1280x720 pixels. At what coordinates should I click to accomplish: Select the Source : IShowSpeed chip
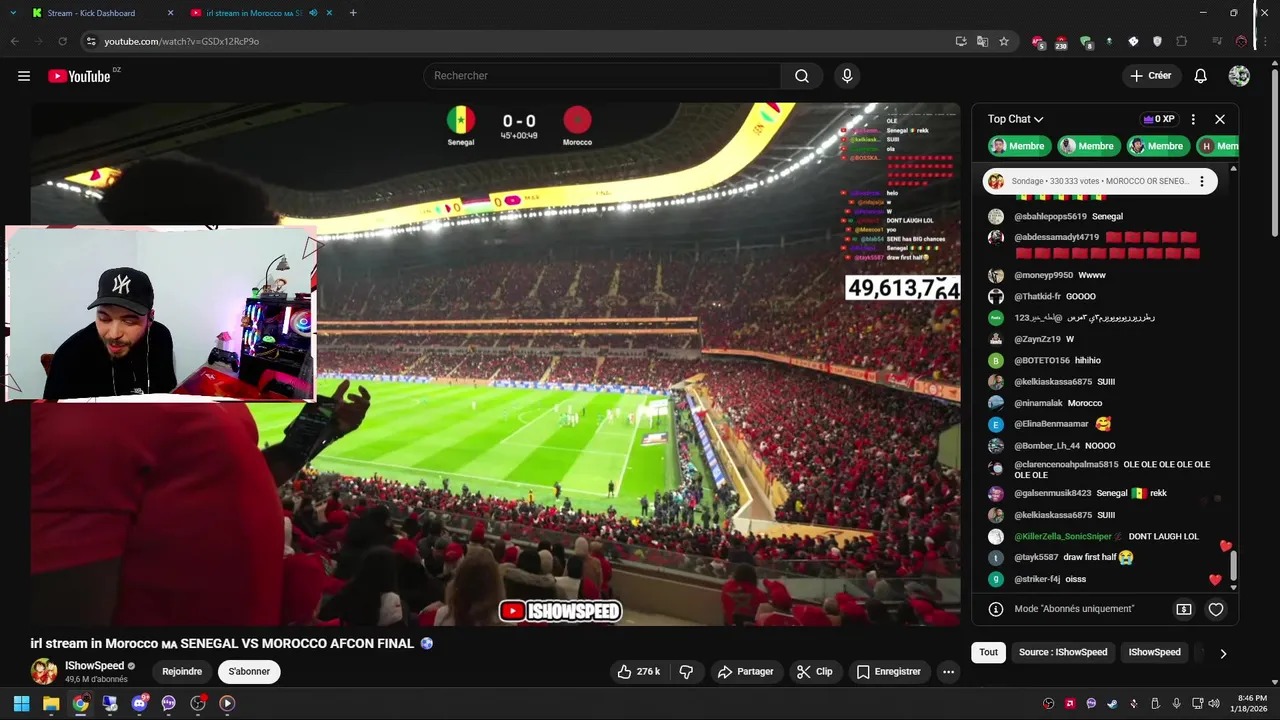point(1063,652)
